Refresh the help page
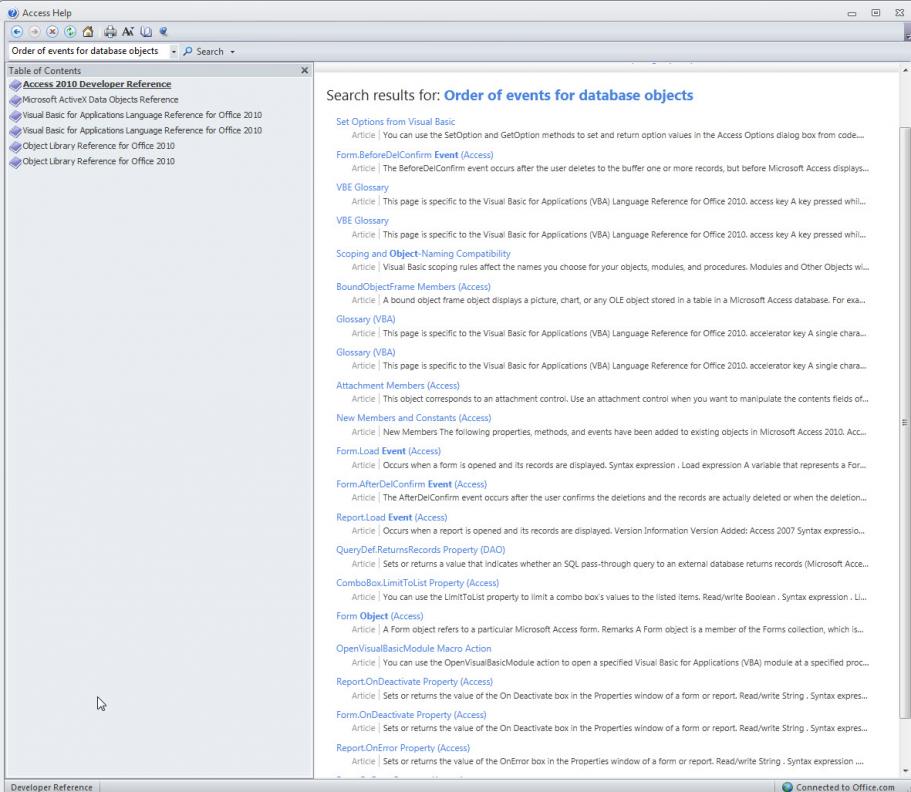 click(x=70, y=32)
